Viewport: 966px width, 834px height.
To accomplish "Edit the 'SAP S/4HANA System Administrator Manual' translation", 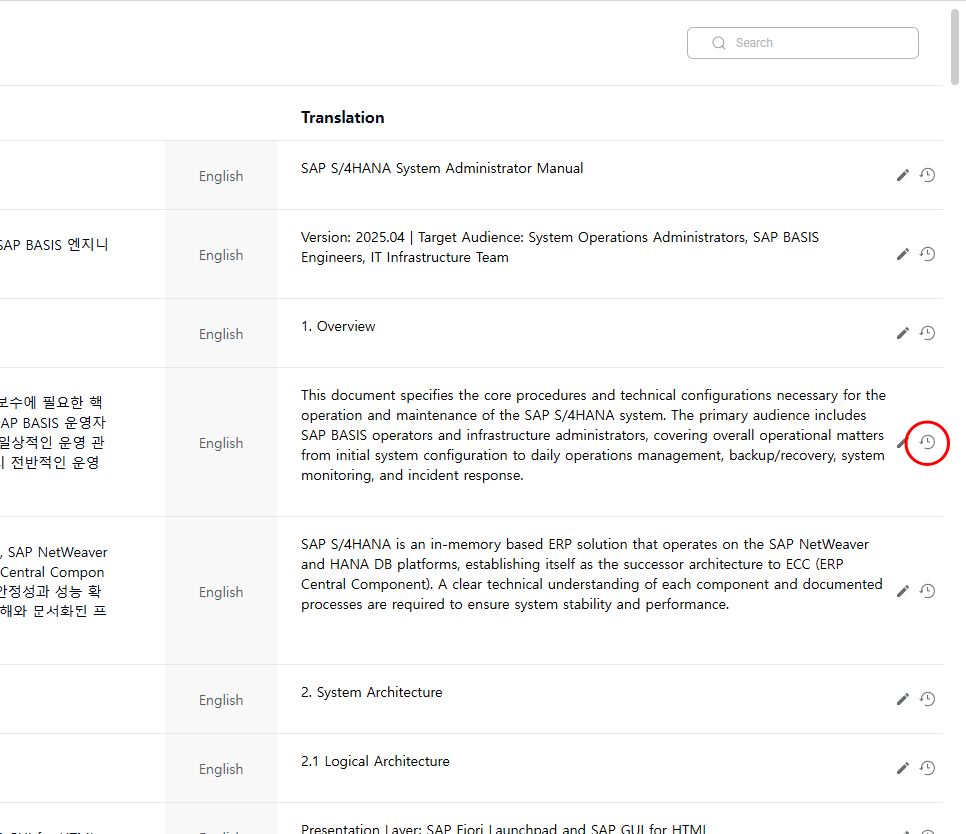I will pos(902,176).
